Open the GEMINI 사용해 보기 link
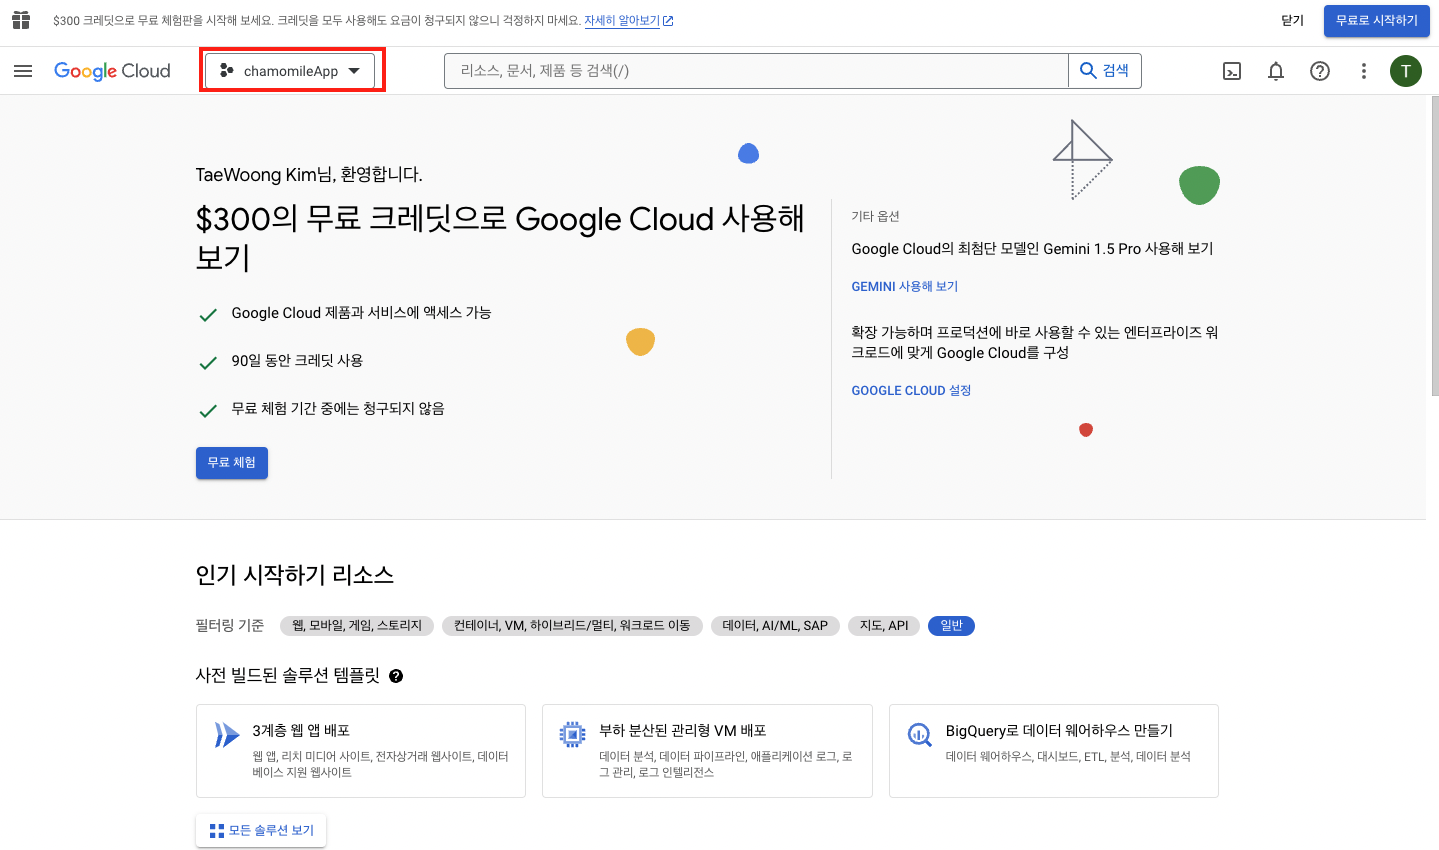This screenshot has width=1439, height=850. 905,287
